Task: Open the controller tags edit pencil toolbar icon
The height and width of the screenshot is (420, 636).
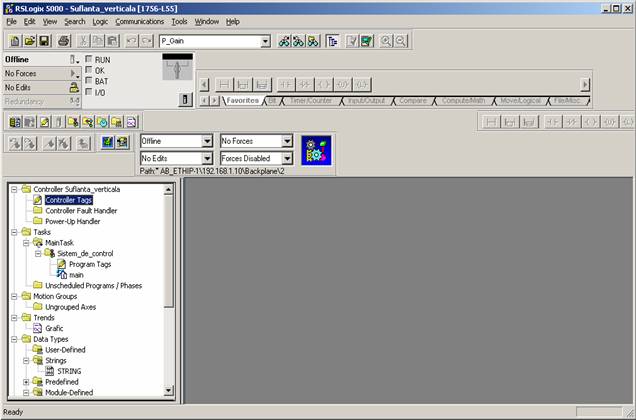Action: 44,122
